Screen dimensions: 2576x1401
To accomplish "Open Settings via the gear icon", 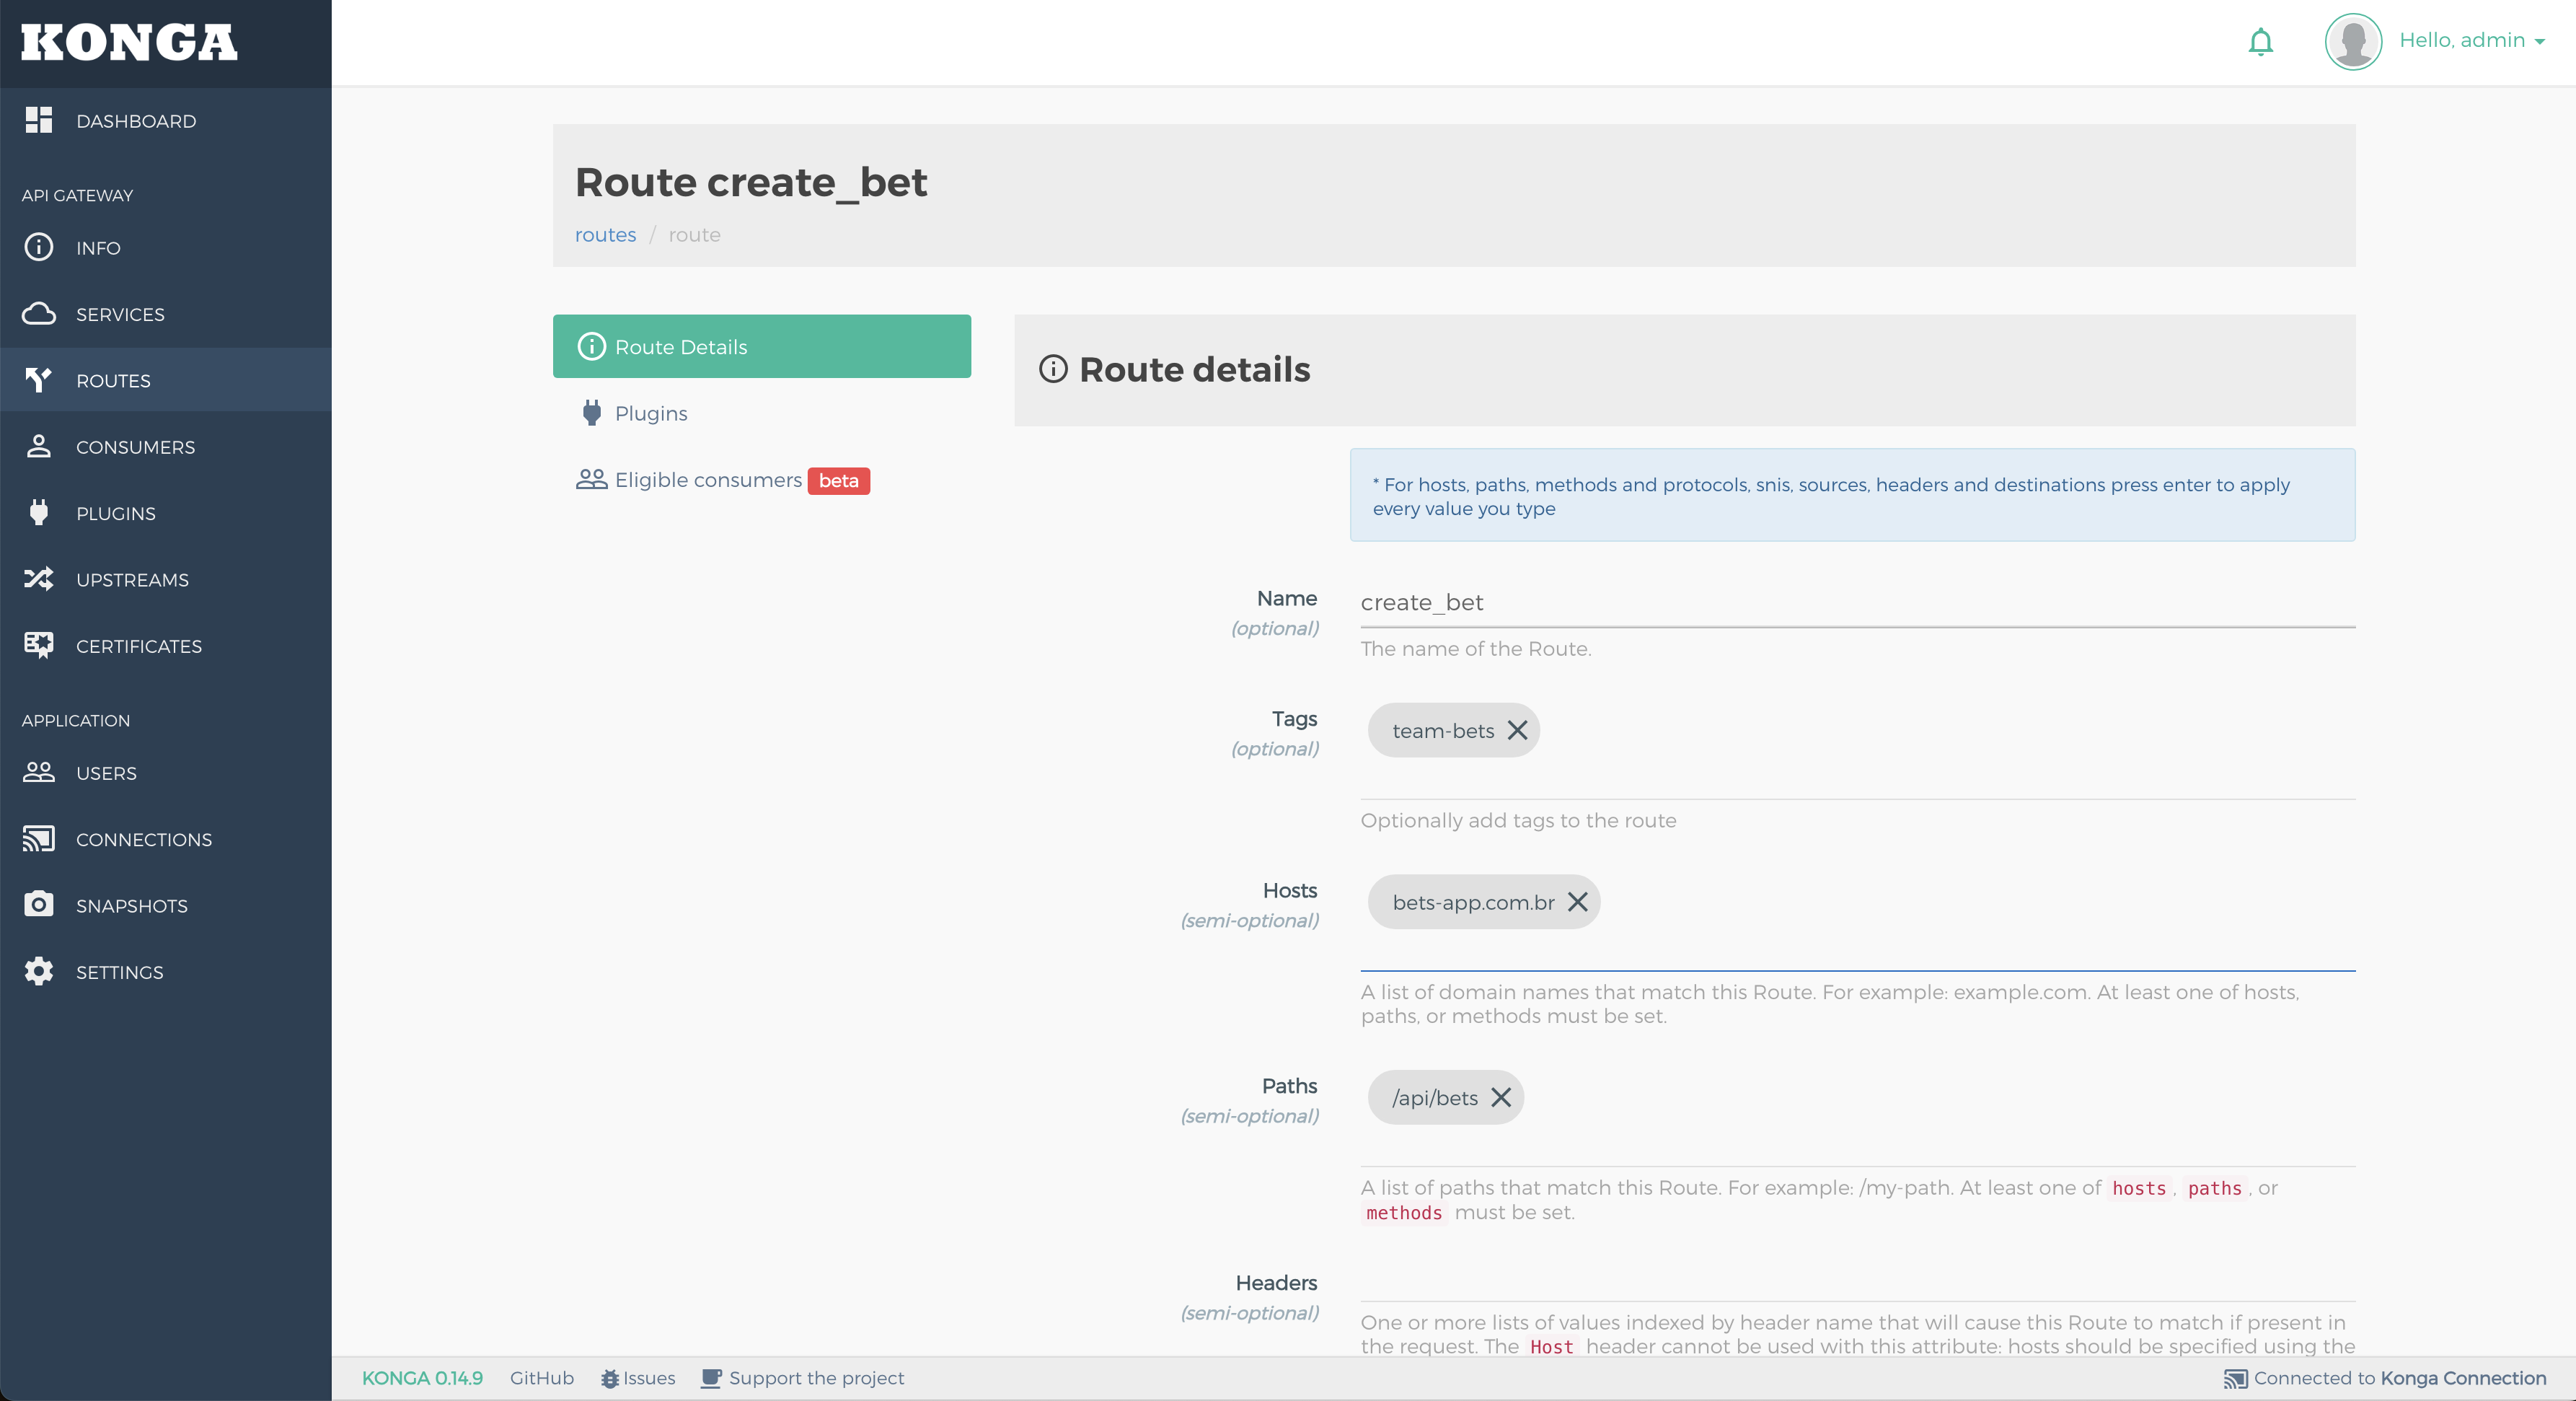I will click(x=39, y=971).
